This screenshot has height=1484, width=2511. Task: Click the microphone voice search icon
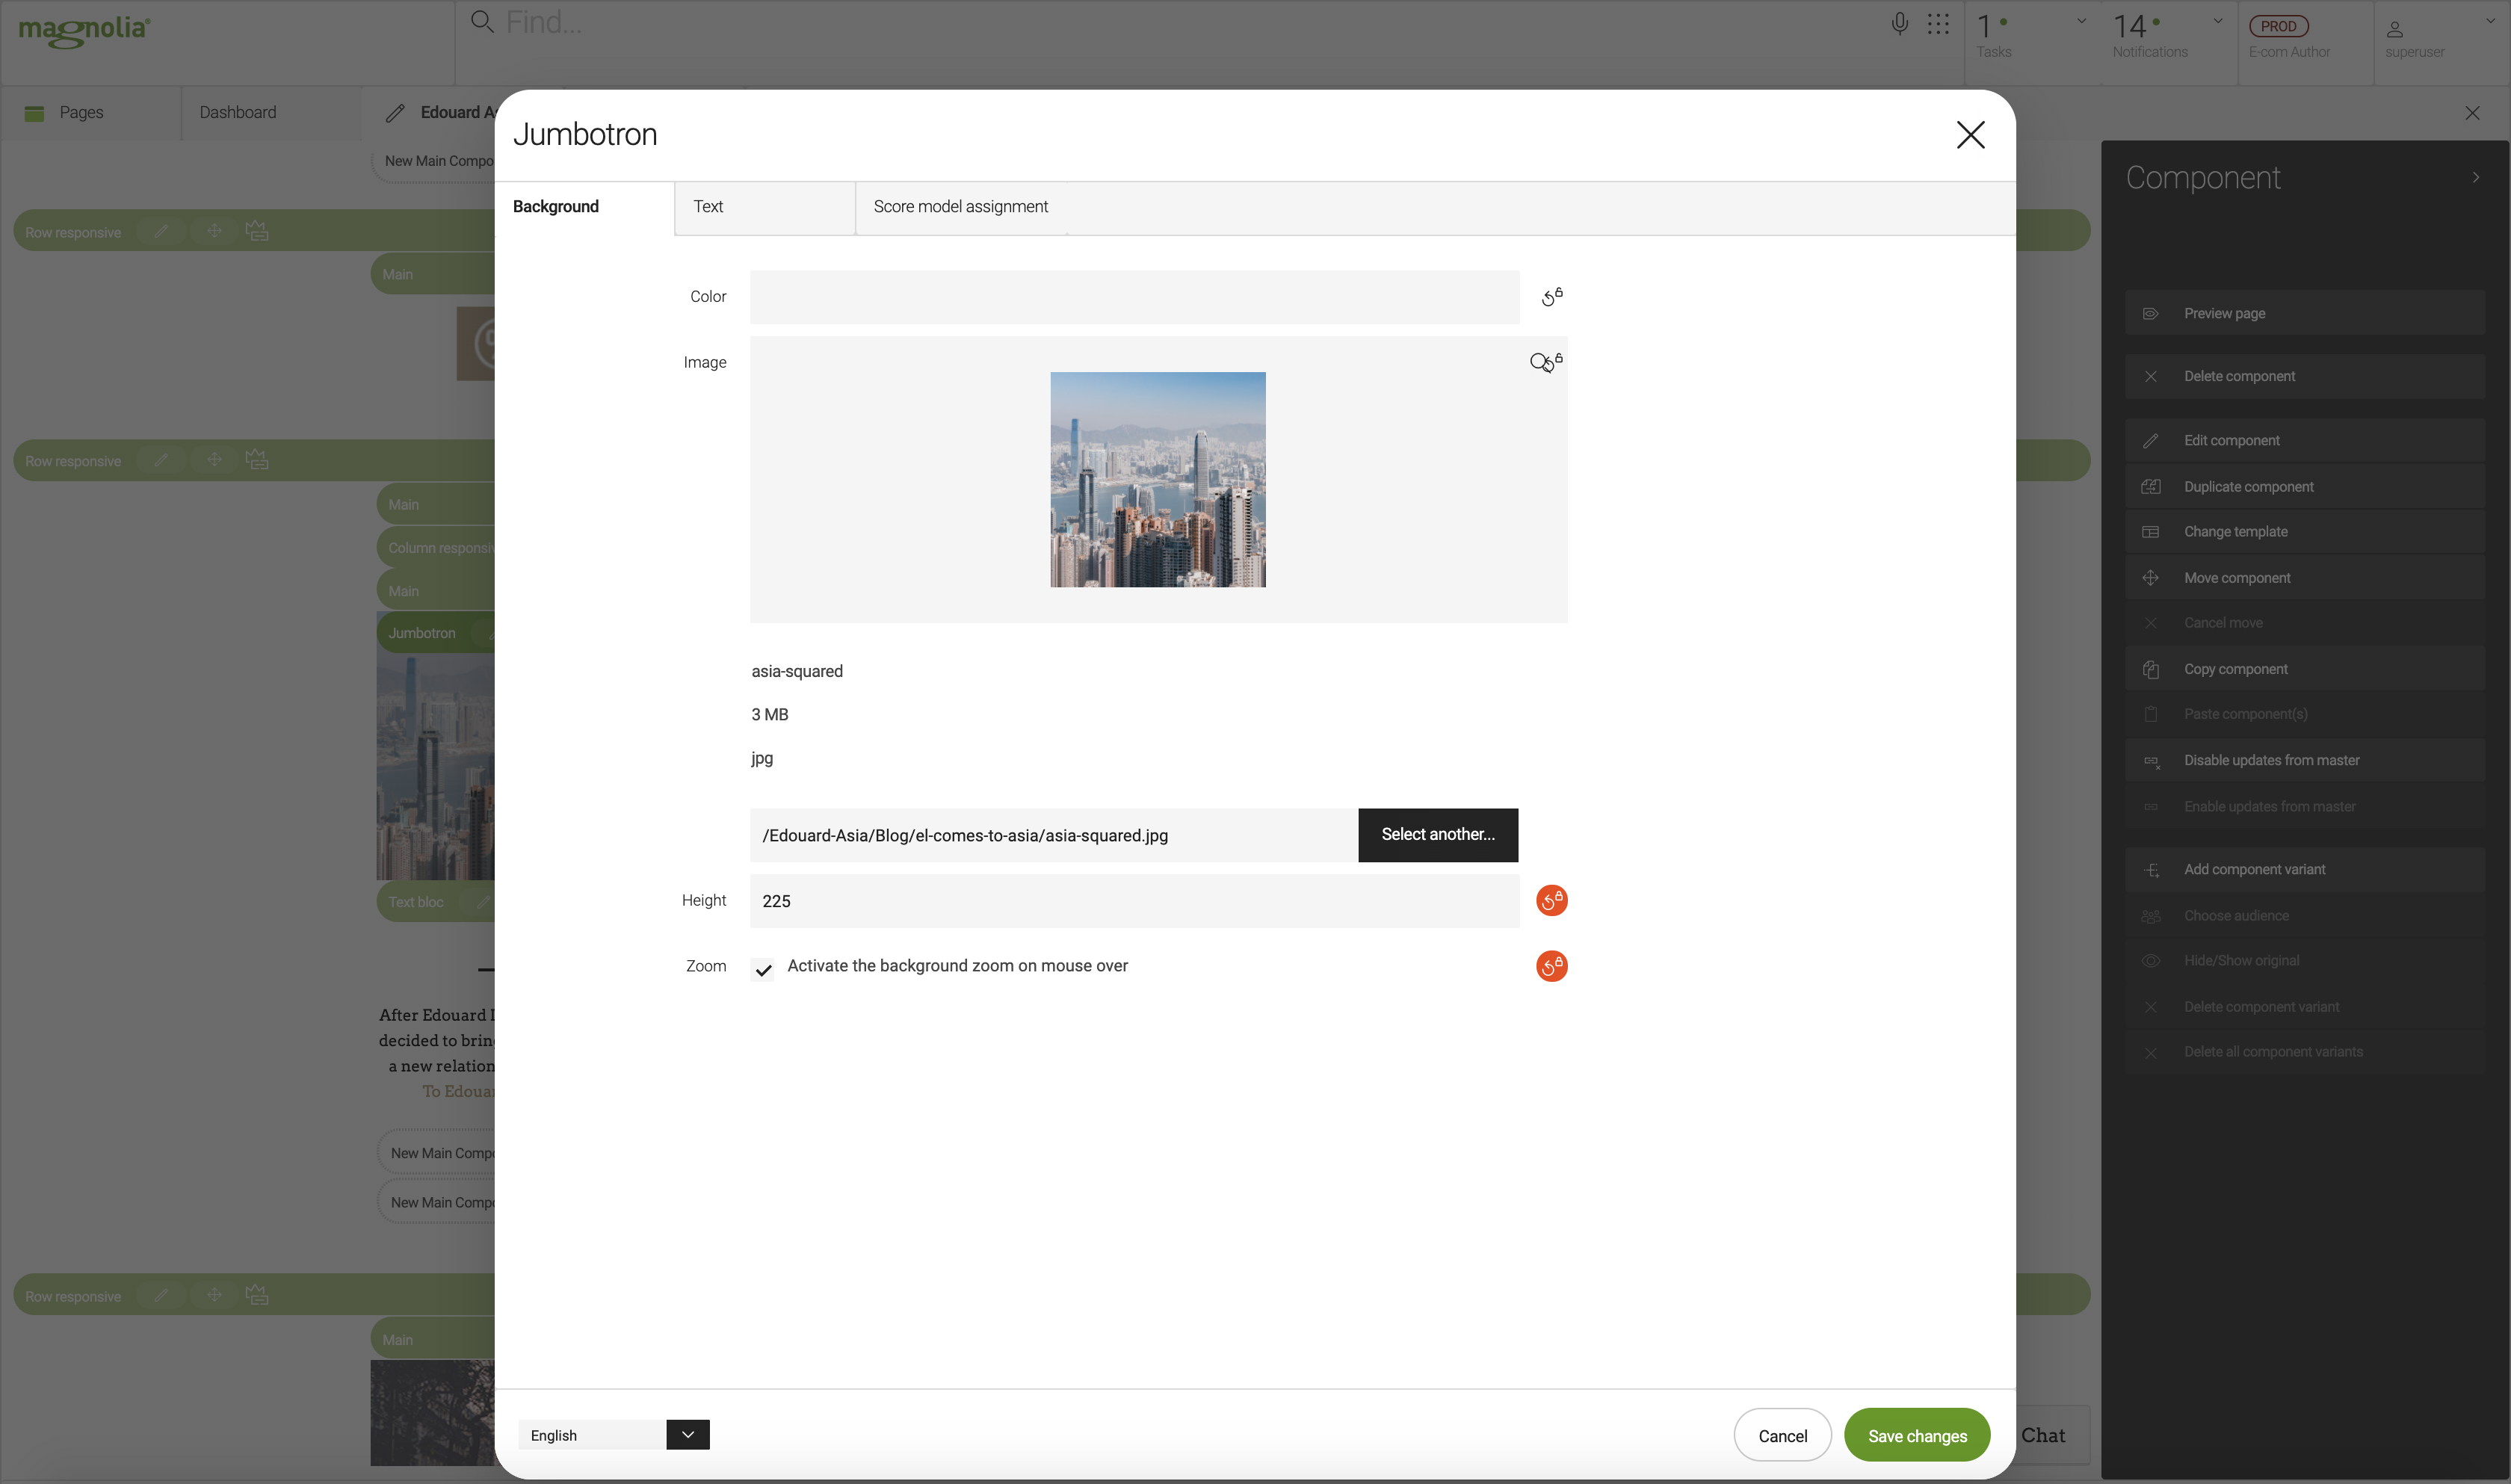coord(1899,24)
